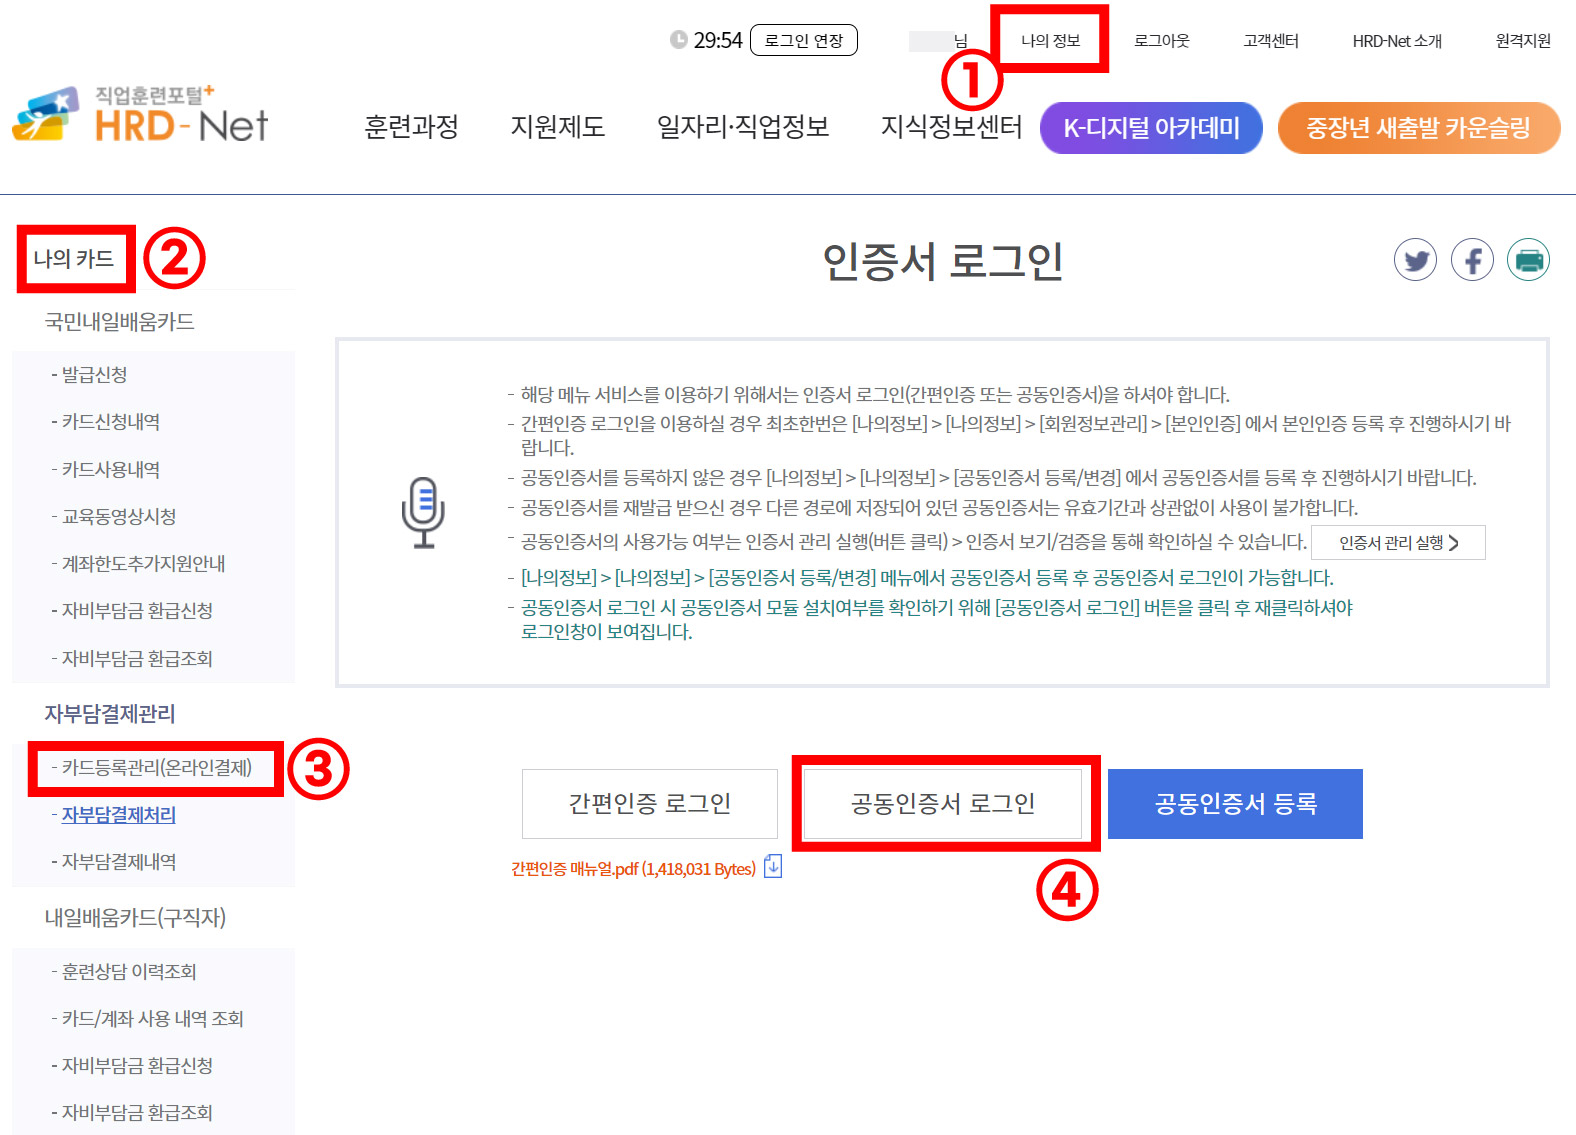Viewport: 1576px width, 1135px height.
Task: Click 공동인증서 로그인 button
Action: (943, 804)
